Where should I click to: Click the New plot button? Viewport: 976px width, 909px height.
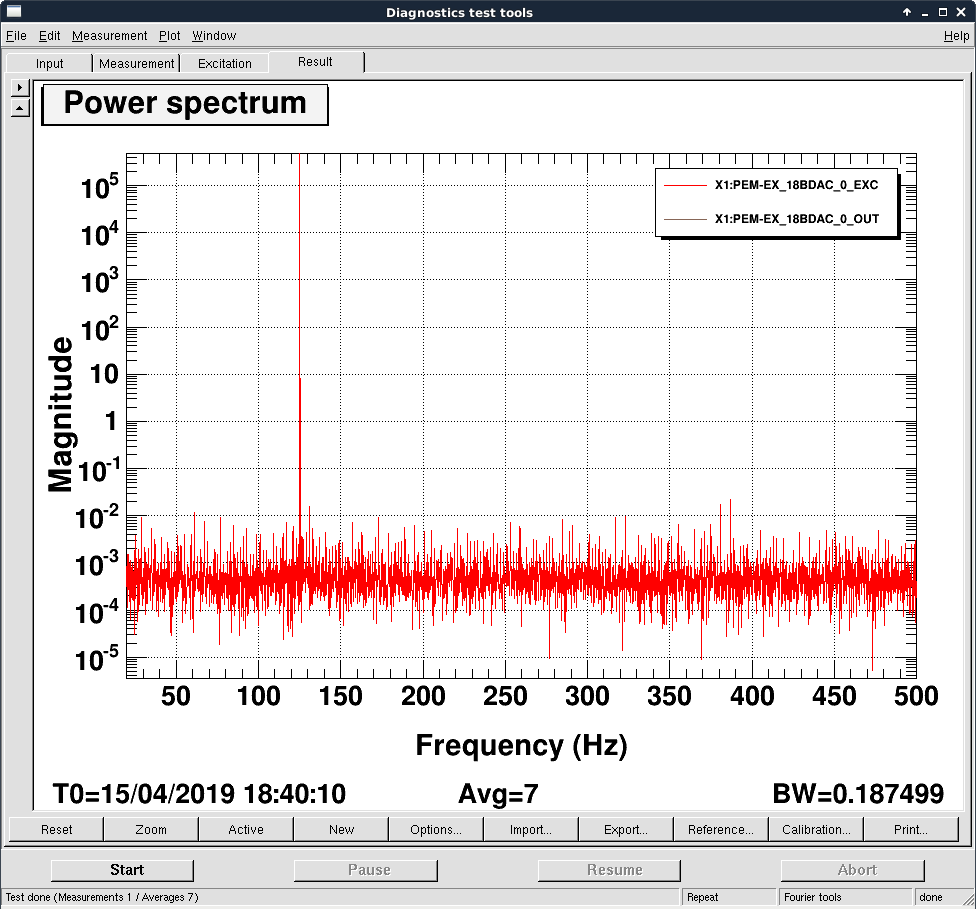(x=341, y=829)
